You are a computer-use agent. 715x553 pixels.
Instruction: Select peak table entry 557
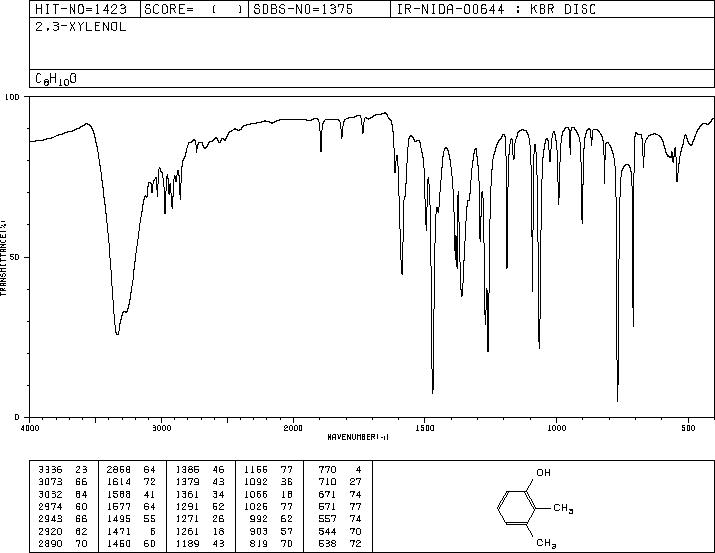click(327, 519)
